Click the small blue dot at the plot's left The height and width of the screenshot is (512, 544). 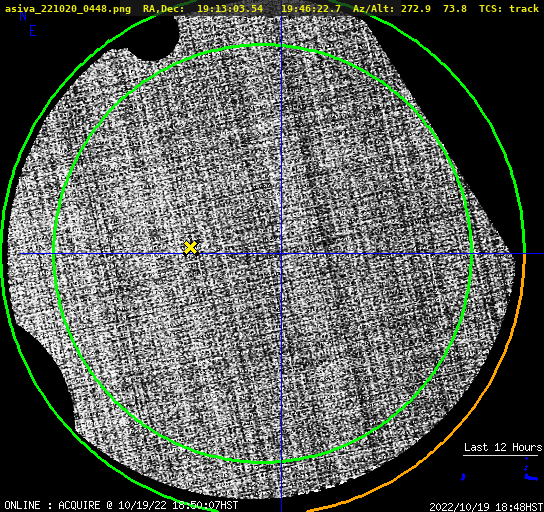pos(463,477)
